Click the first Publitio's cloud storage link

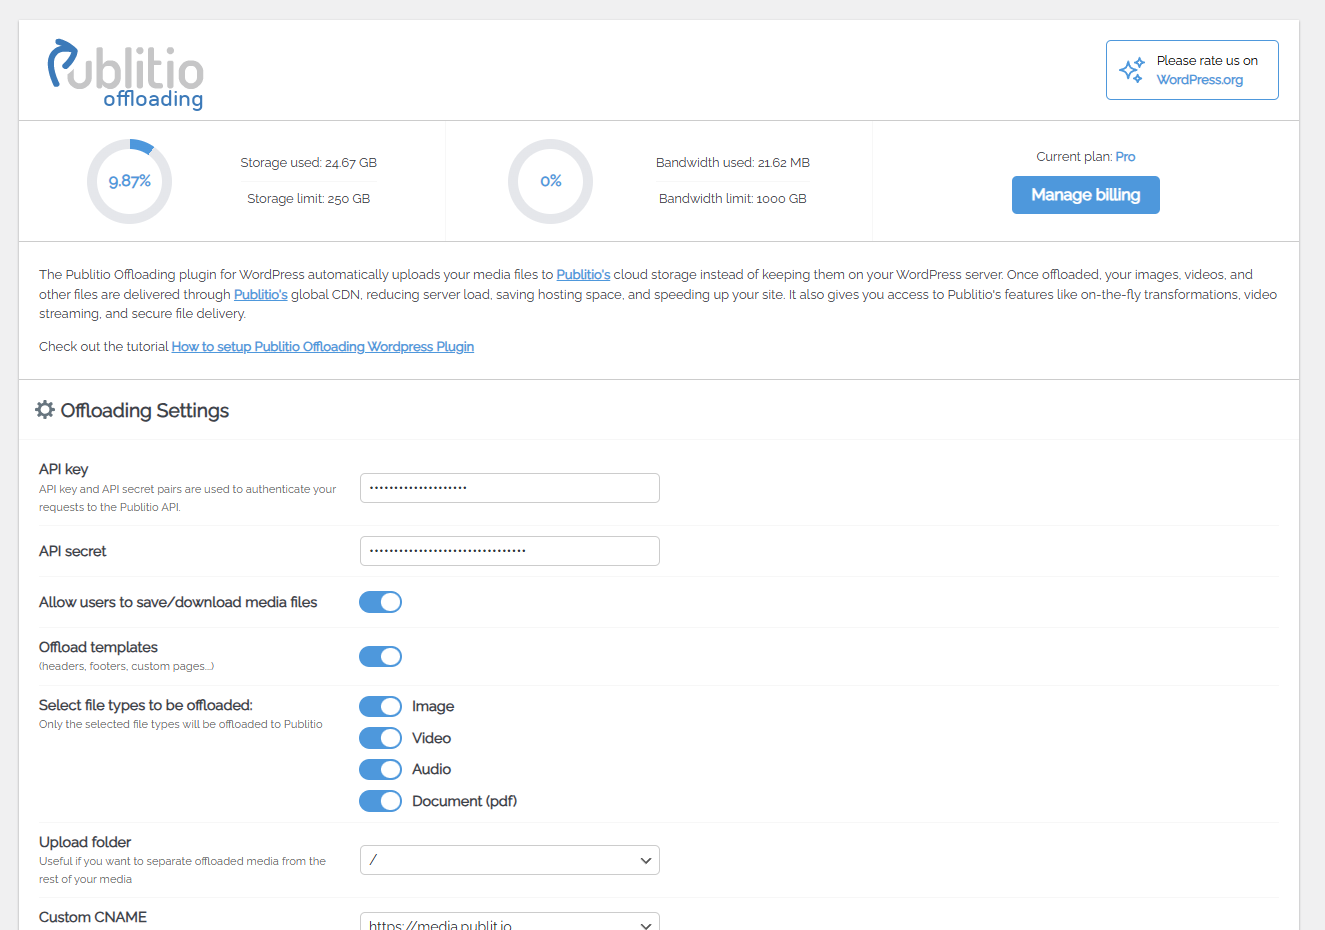(583, 275)
